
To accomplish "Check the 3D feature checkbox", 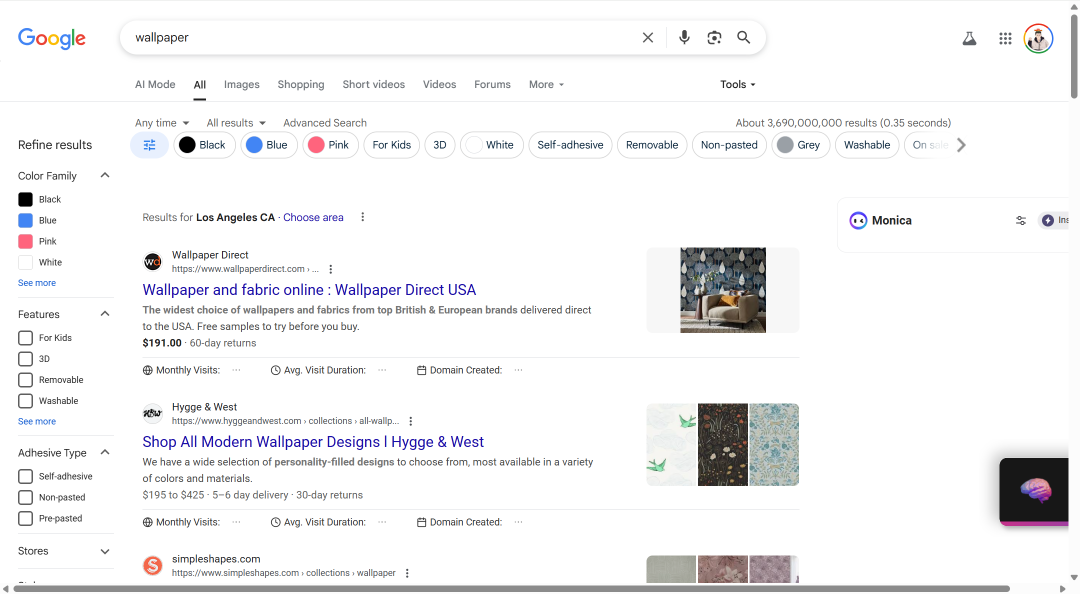I will (25, 359).
